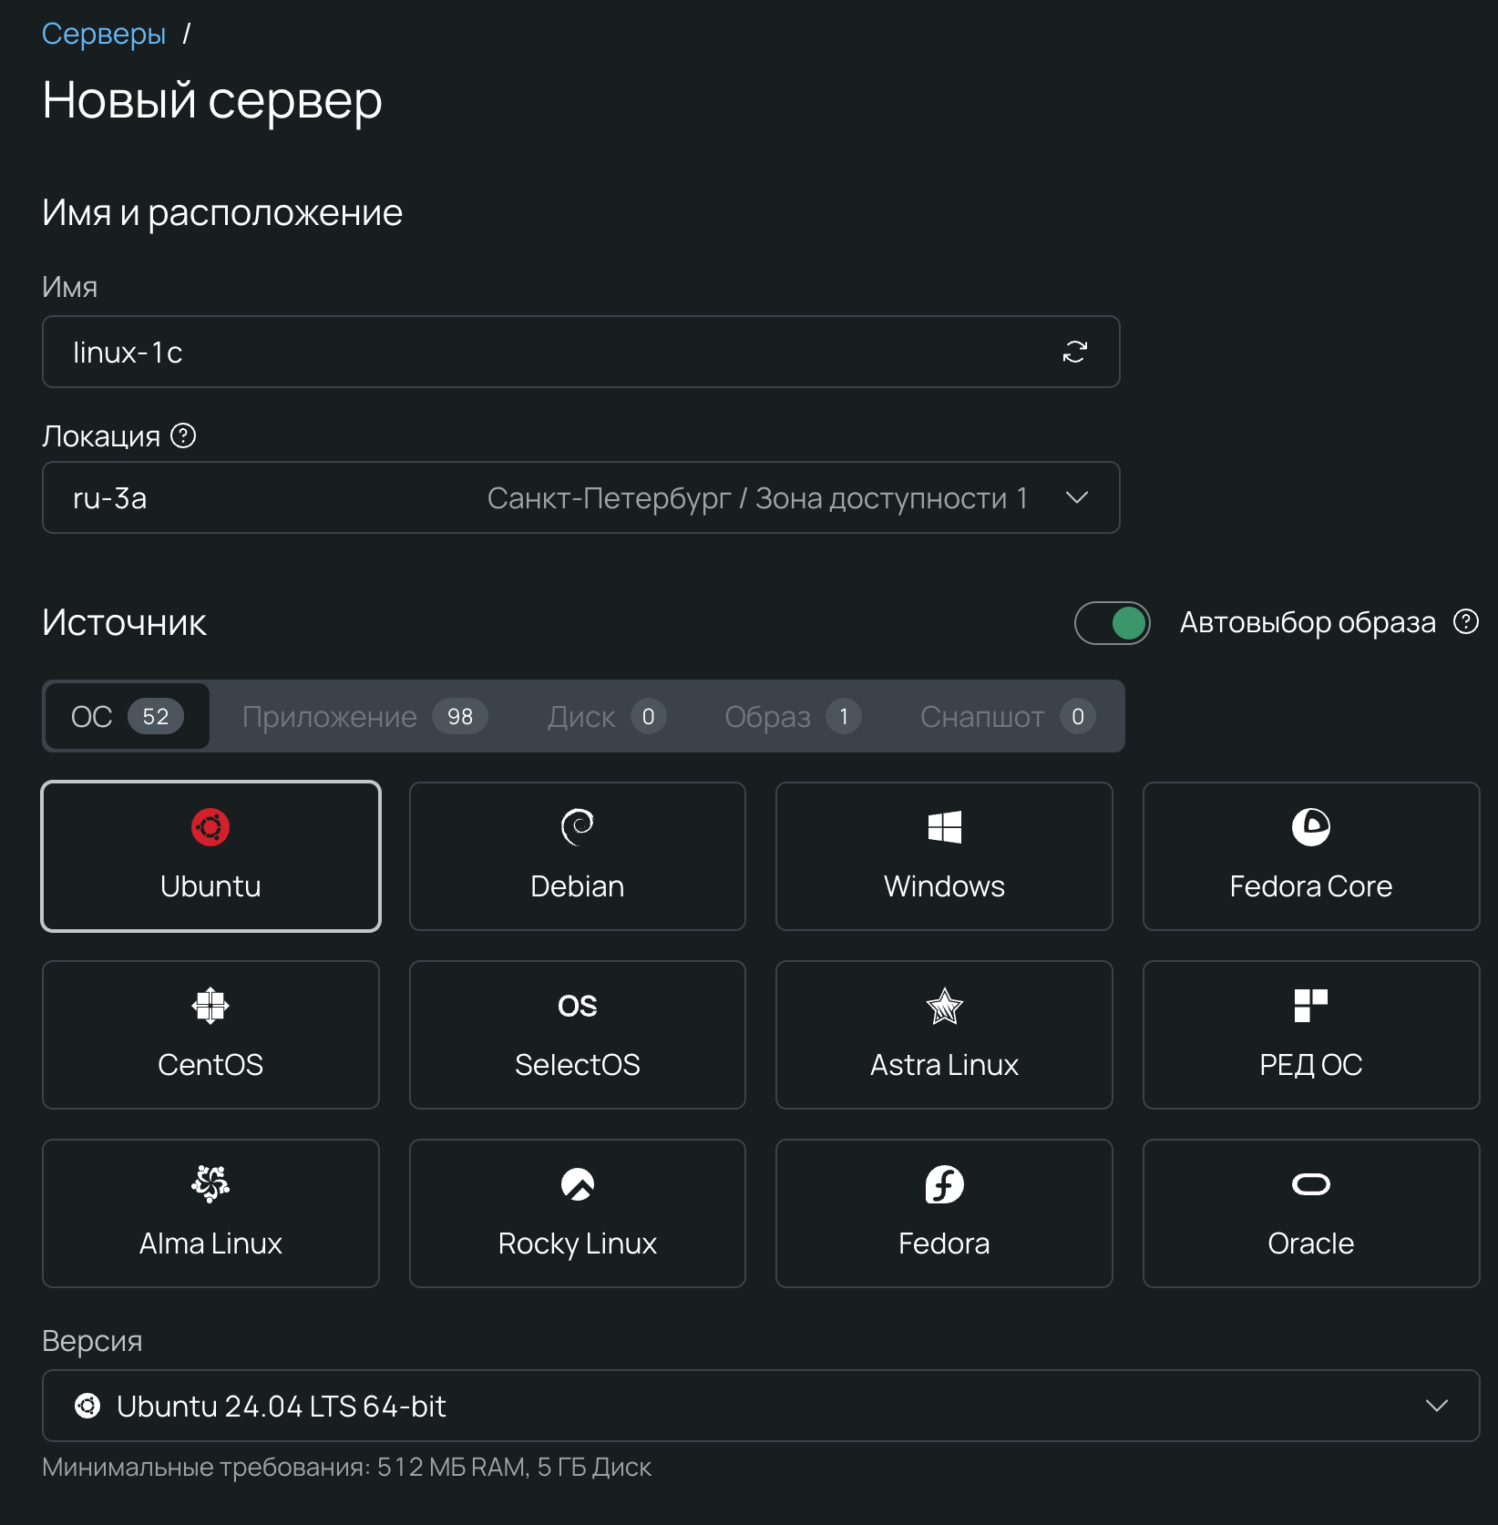Open help icon next to Локация
This screenshot has width=1498, height=1525.
pyautogui.click(x=183, y=436)
